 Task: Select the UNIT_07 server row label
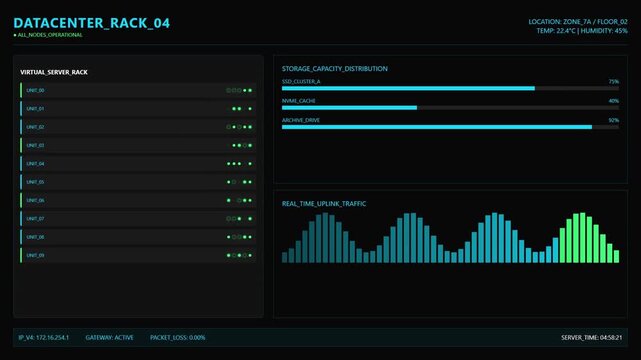click(35, 219)
